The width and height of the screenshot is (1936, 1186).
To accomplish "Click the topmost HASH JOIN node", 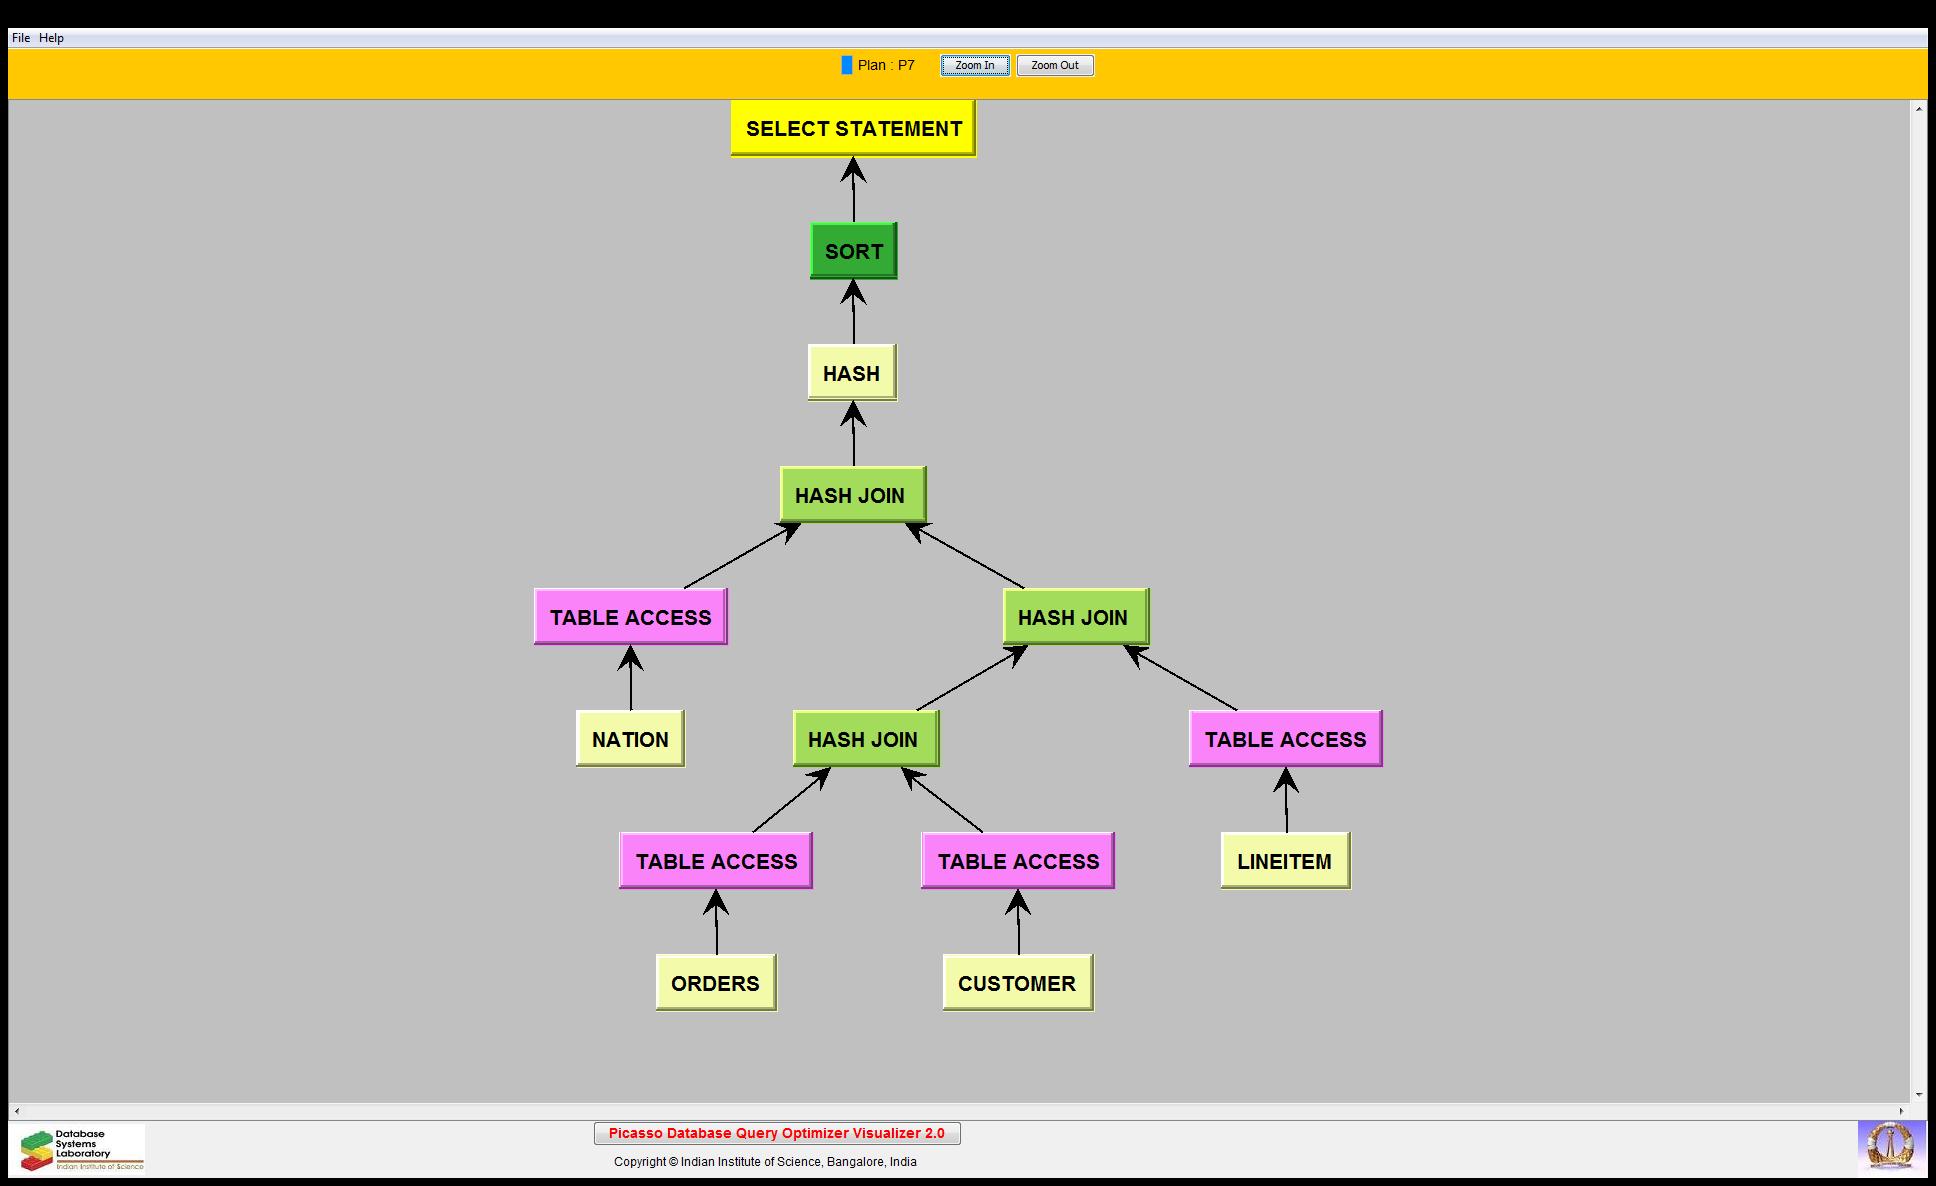I will [852, 495].
